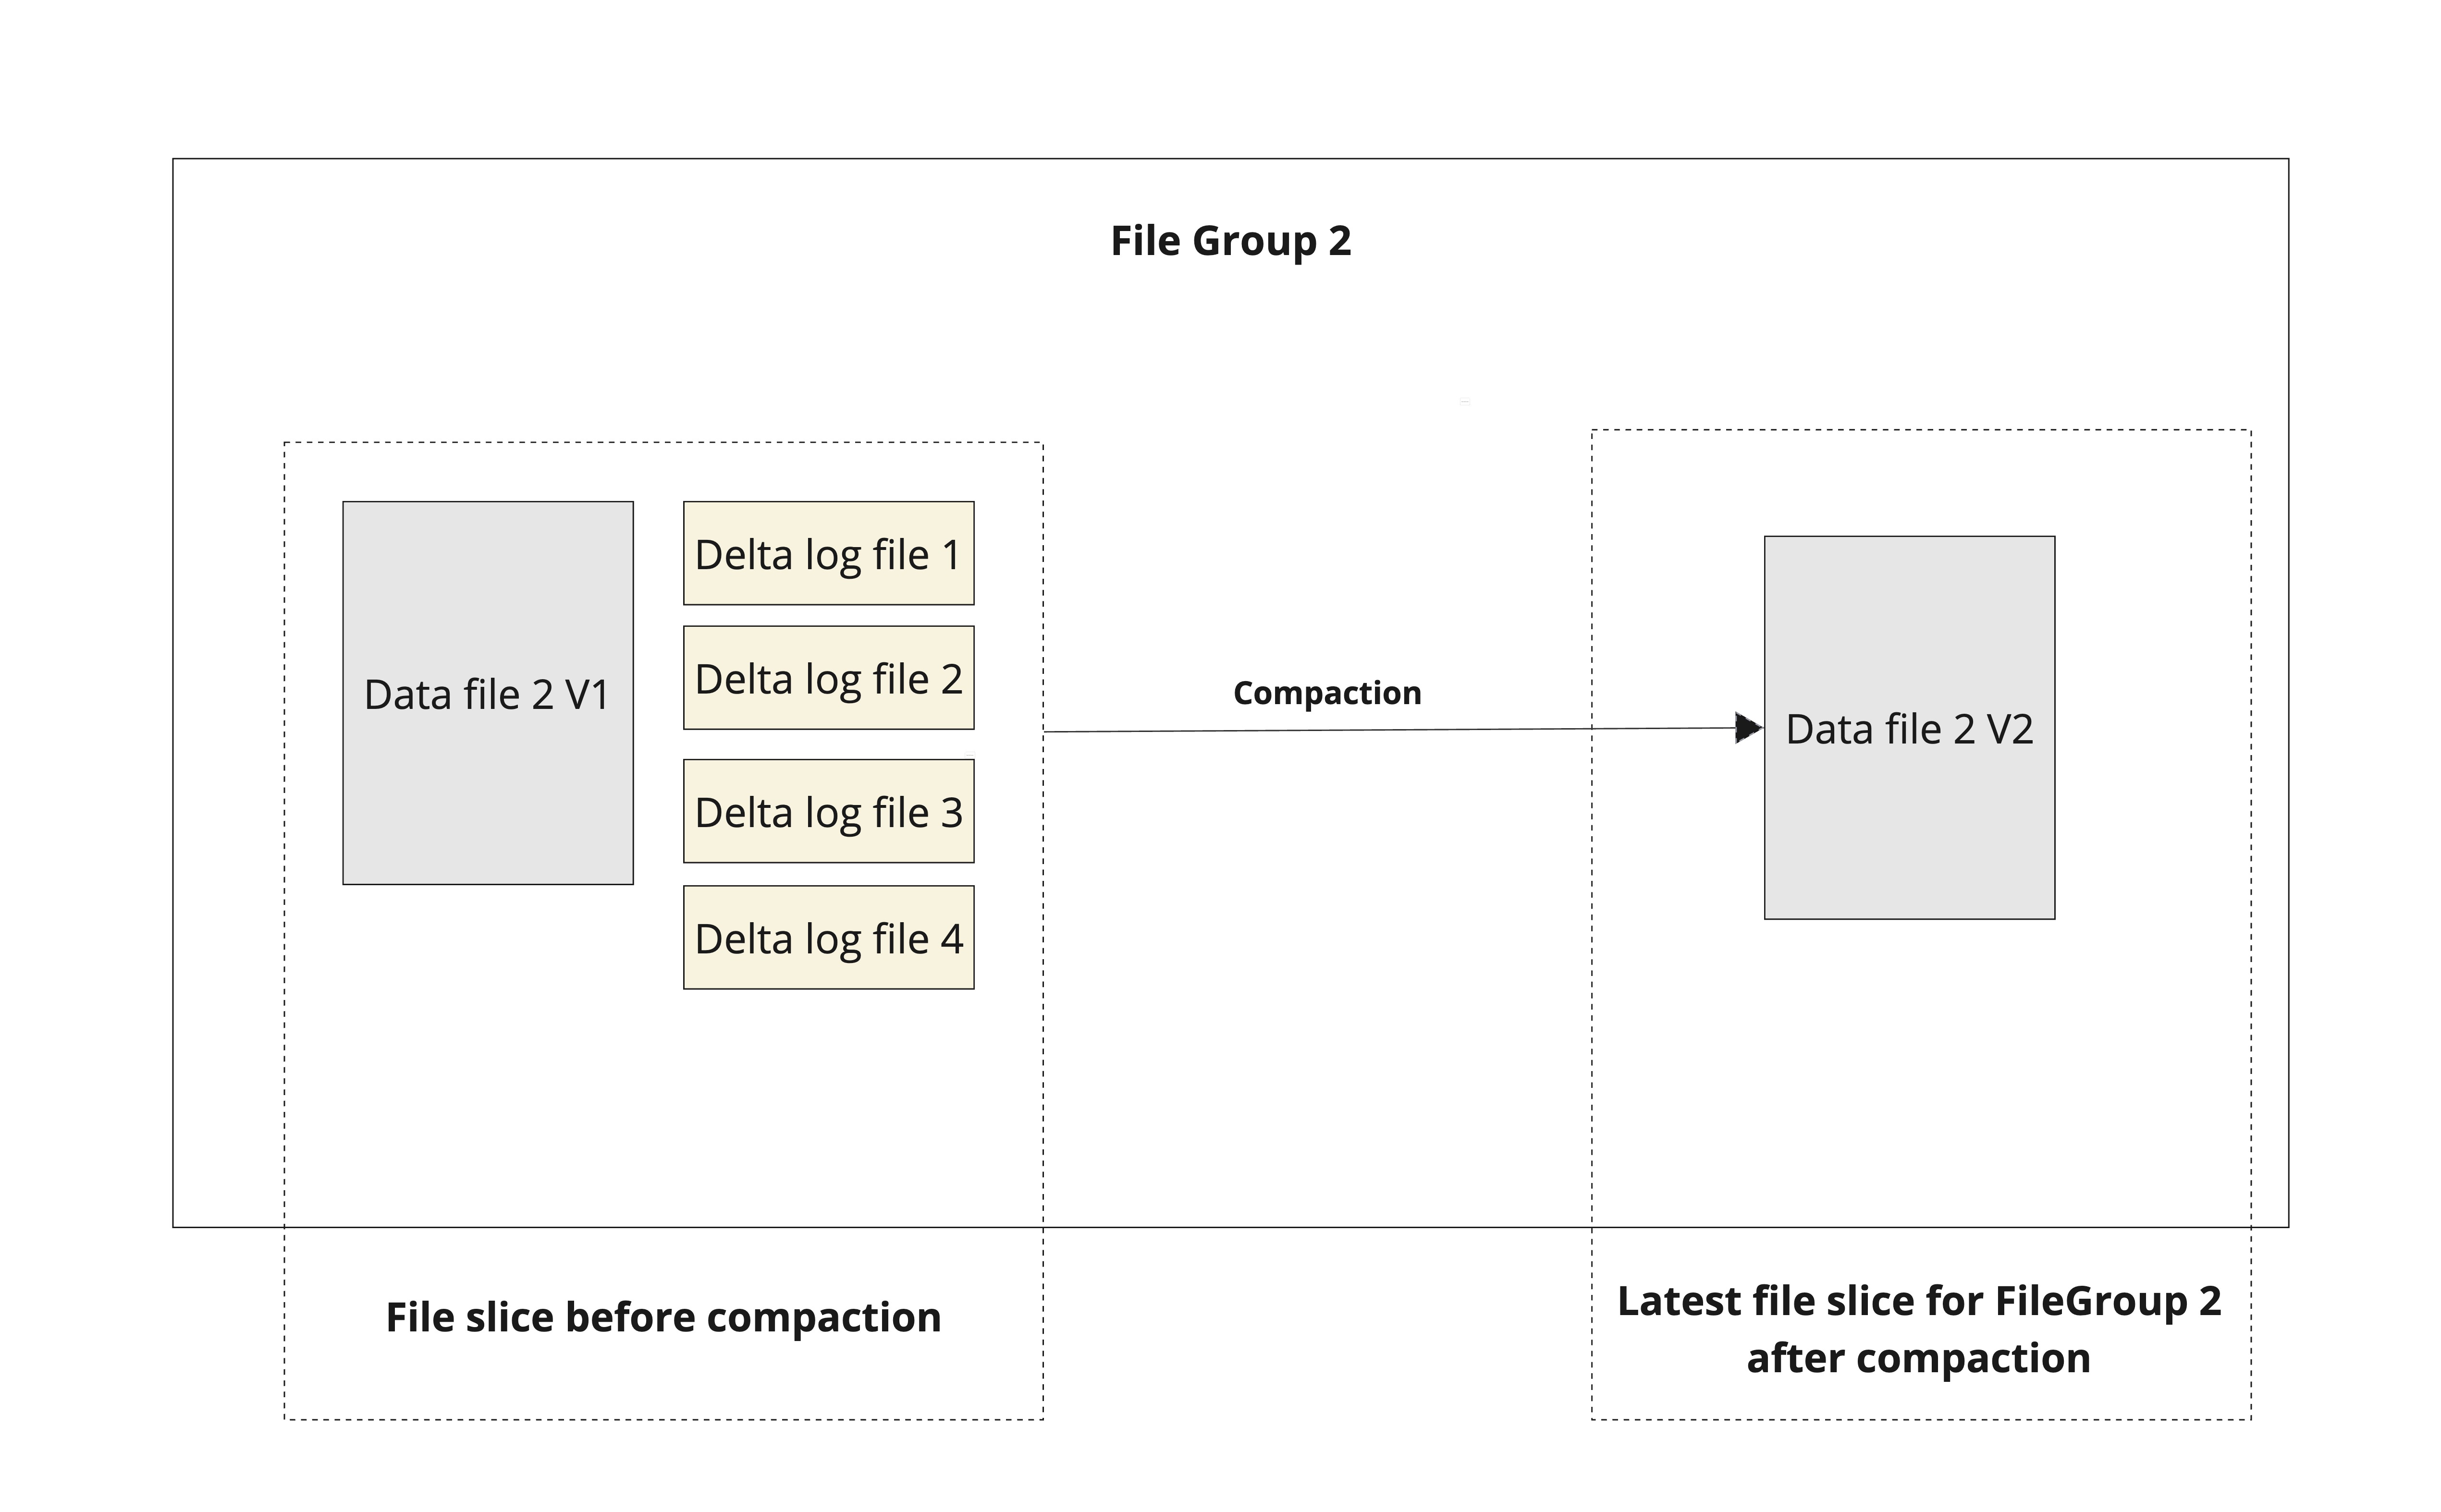Viewport: 2441px width, 1512px height.
Task: Click the File slice before compaction caption
Action: coord(663,1317)
